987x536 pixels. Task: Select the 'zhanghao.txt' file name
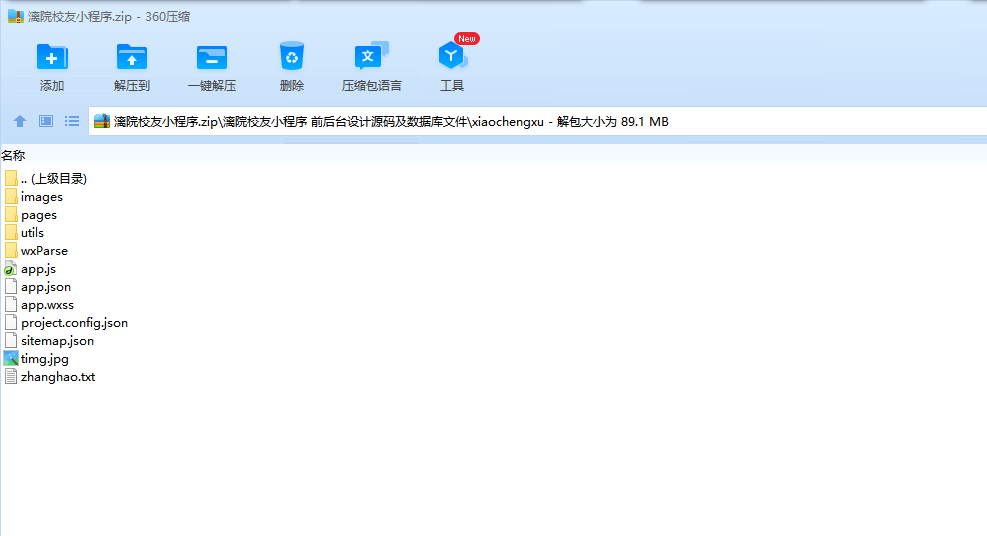pyautogui.click(x=58, y=377)
